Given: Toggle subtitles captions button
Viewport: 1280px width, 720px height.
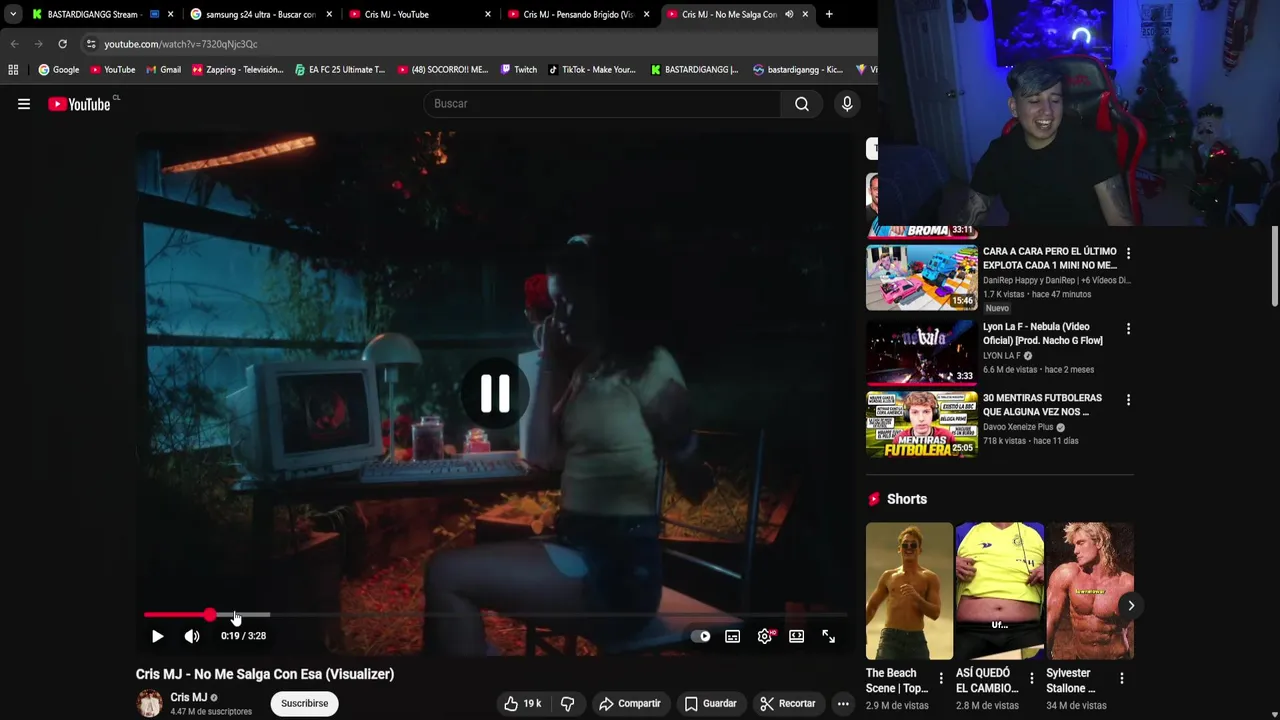Looking at the screenshot, I should tap(733, 636).
